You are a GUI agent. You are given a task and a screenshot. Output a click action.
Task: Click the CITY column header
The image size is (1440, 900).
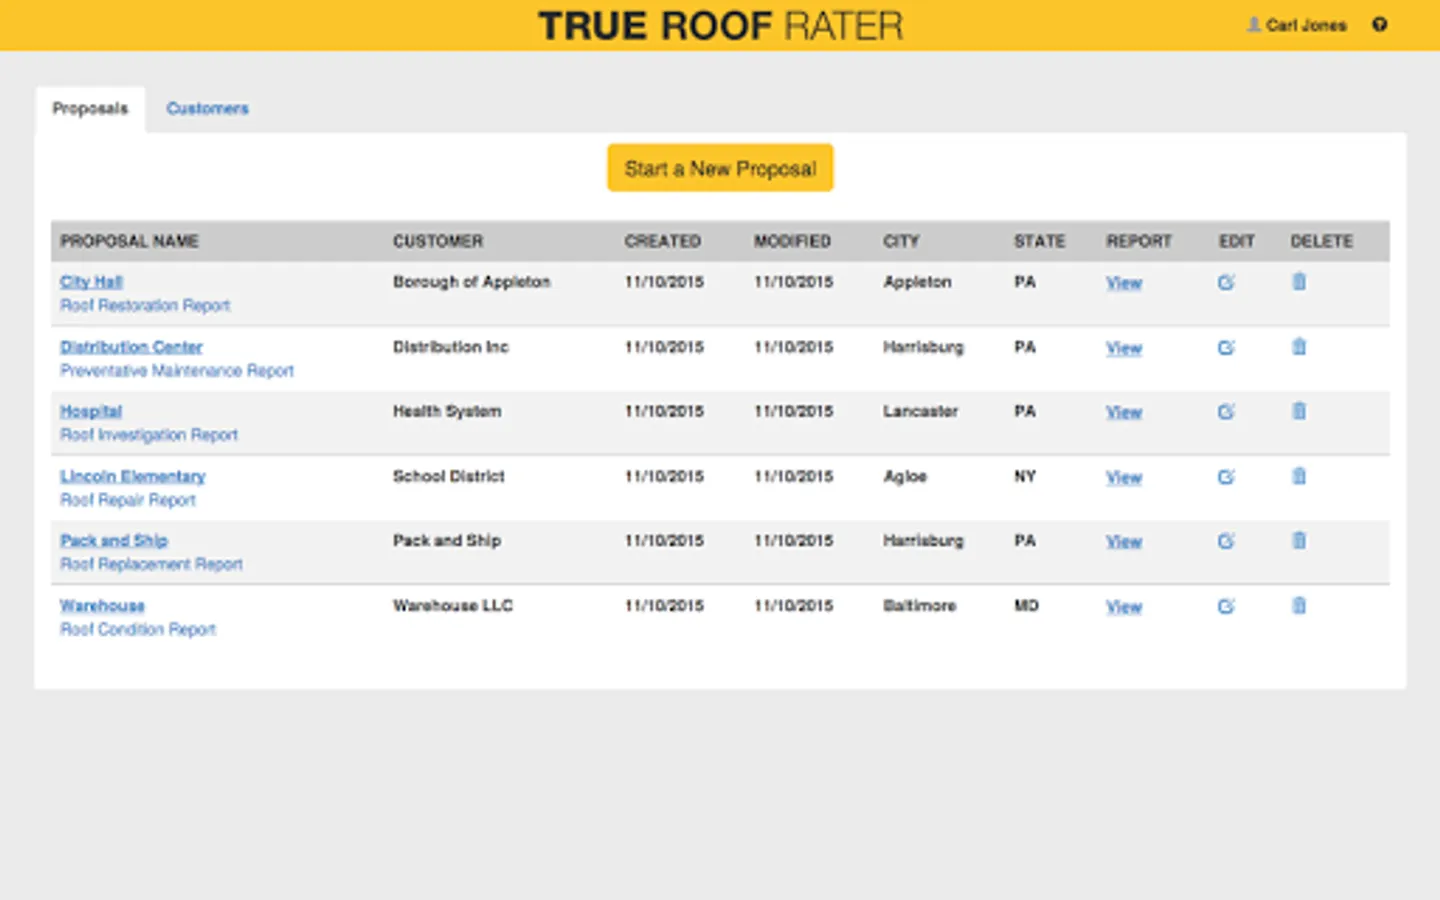[901, 241]
